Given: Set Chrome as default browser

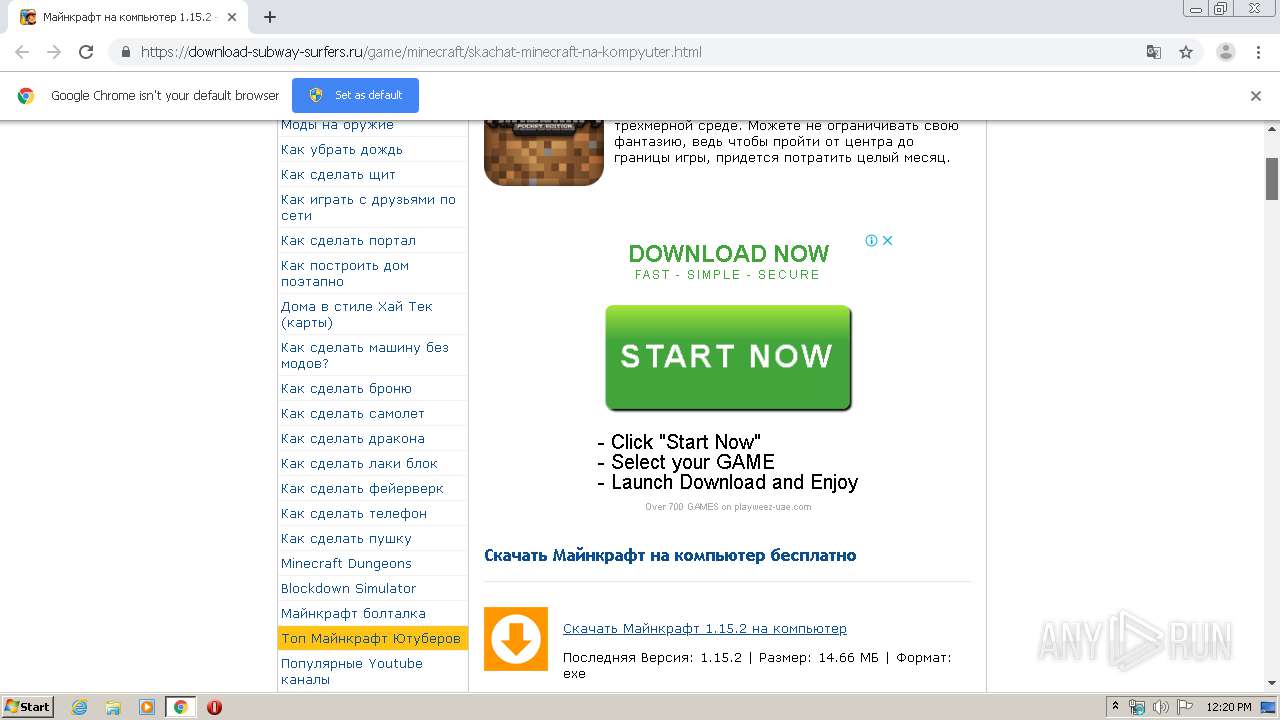Looking at the screenshot, I should tap(355, 95).
